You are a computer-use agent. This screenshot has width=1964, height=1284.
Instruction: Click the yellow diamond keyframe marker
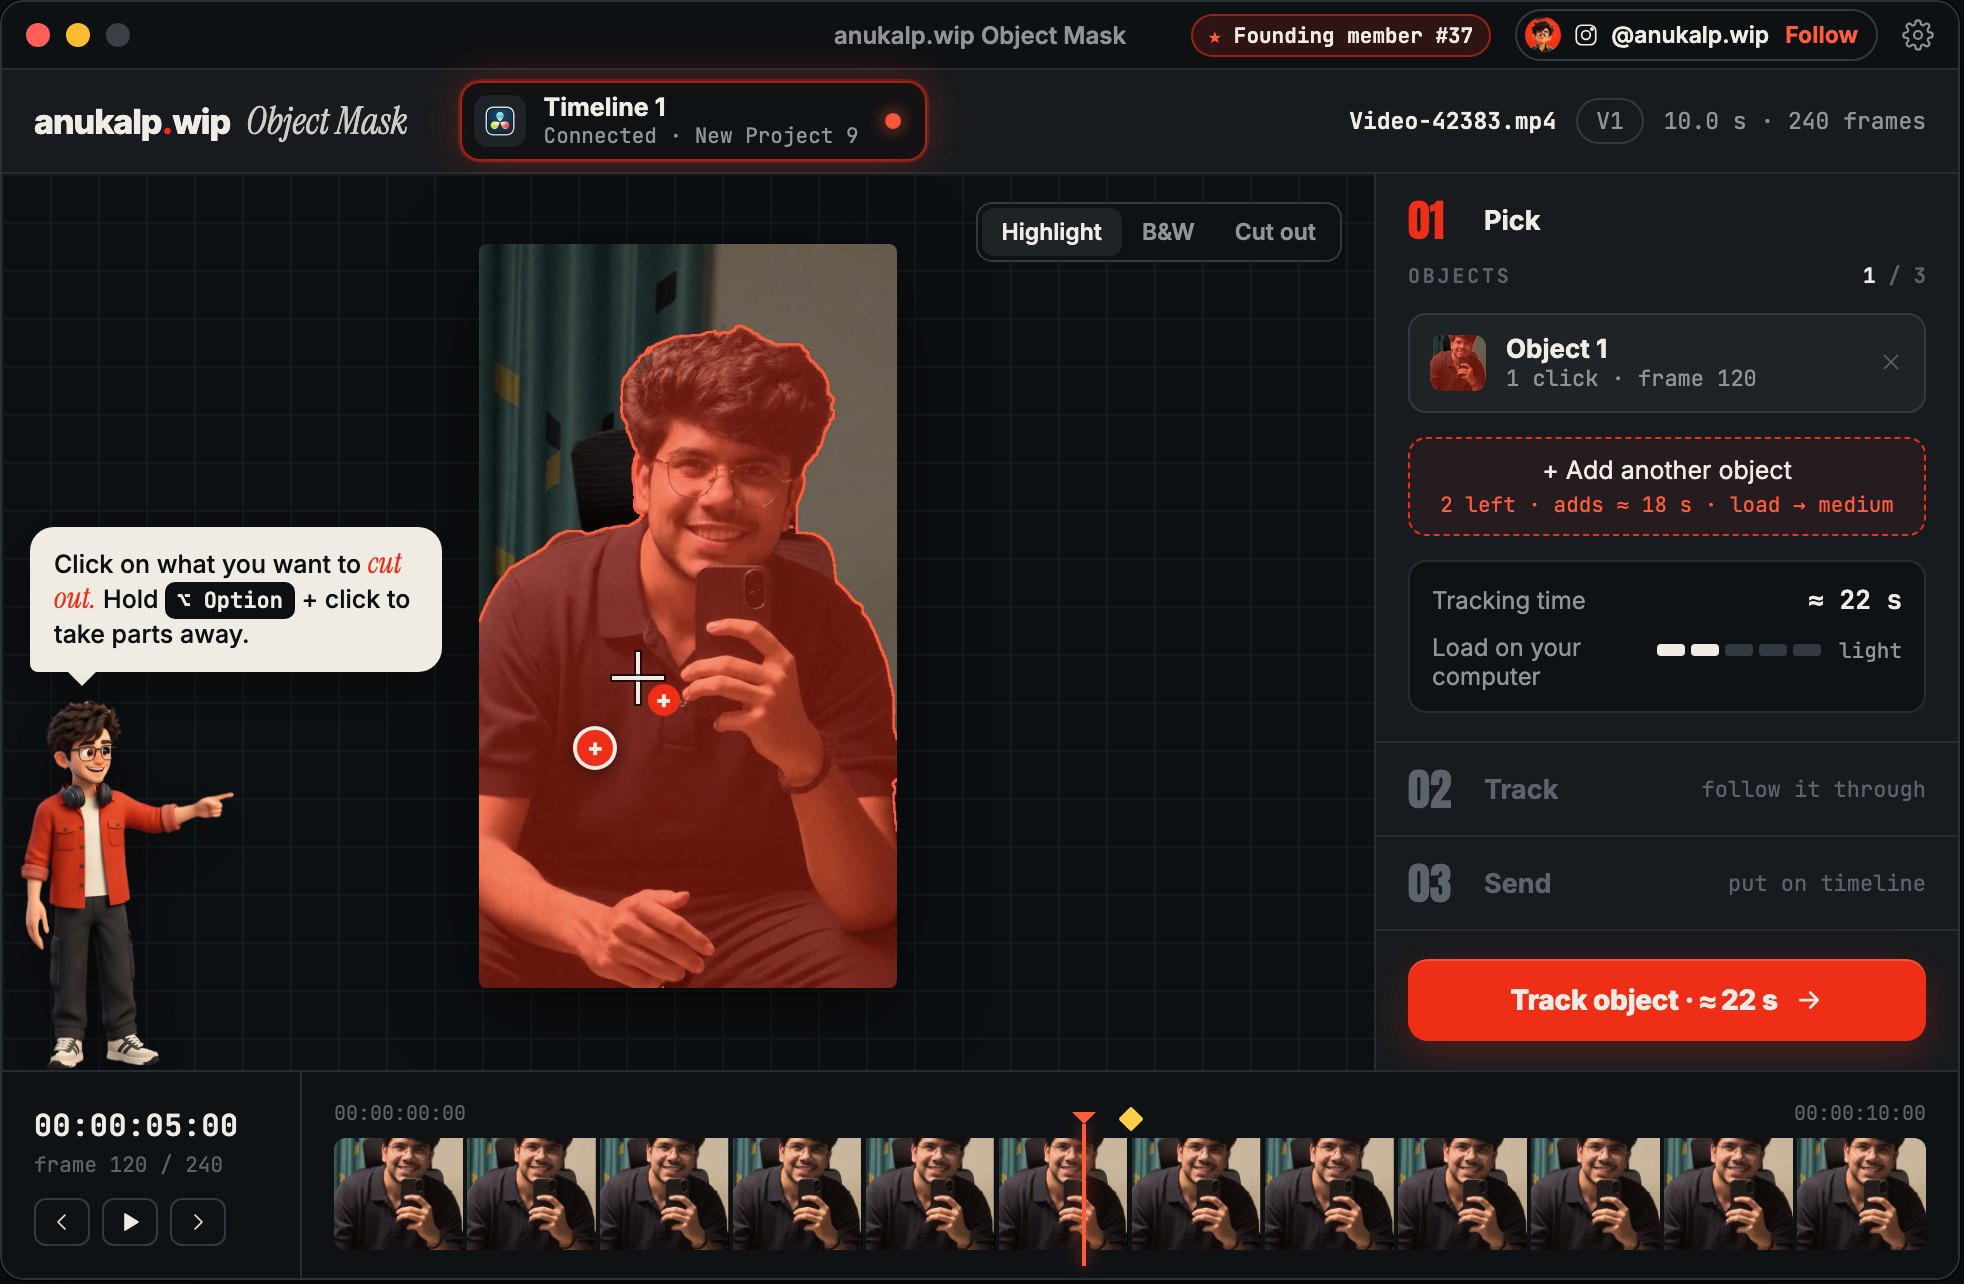[1131, 1118]
